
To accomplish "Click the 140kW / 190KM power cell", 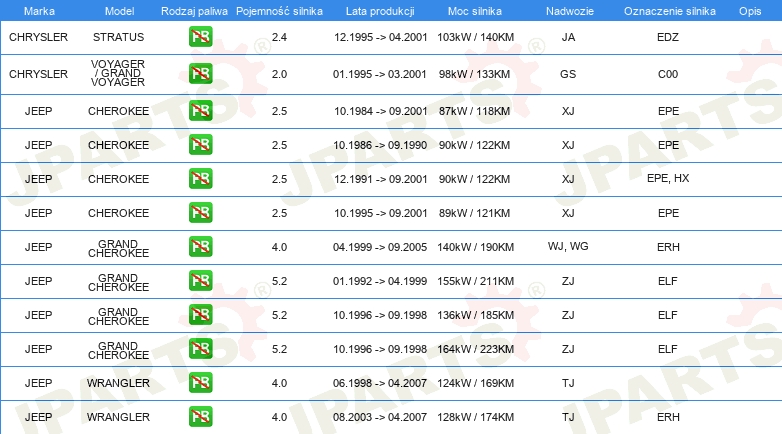I will (475, 247).
